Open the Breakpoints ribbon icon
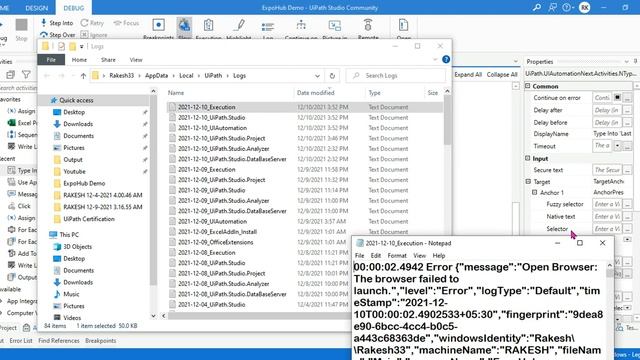Viewport: 640px width, 360px height. (158, 25)
